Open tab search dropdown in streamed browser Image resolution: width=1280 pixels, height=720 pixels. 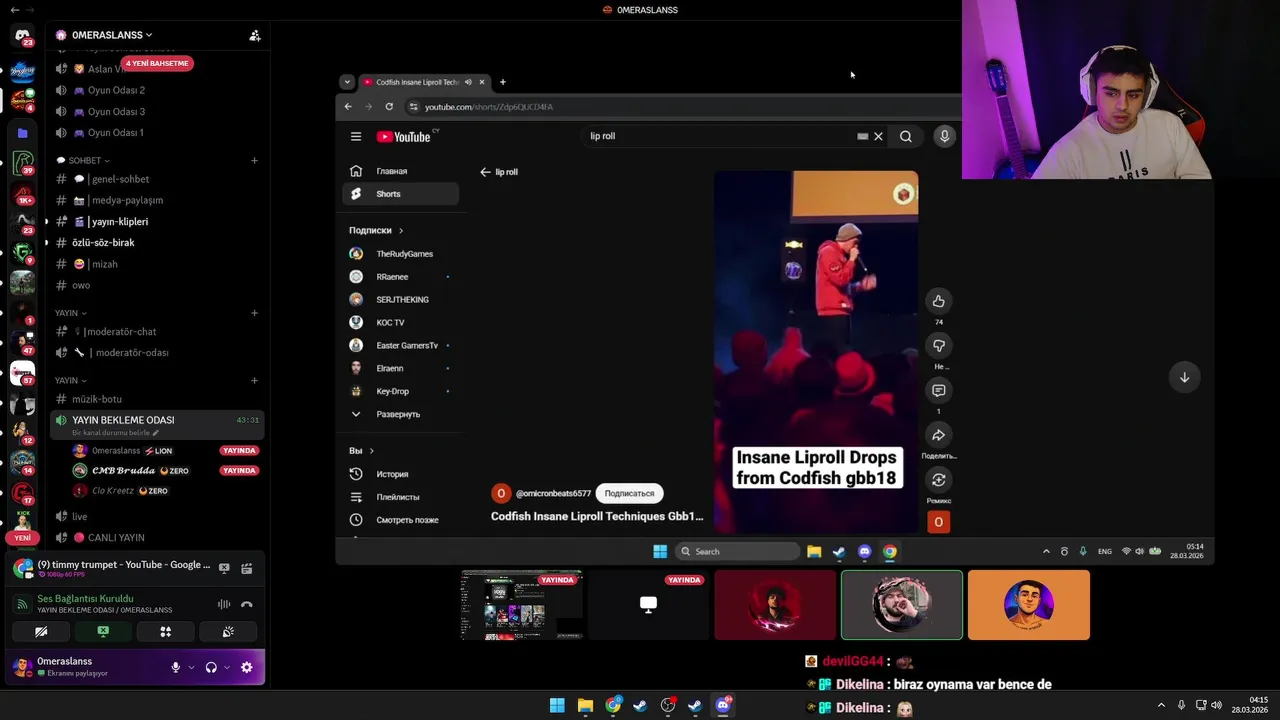tap(347, 82)
